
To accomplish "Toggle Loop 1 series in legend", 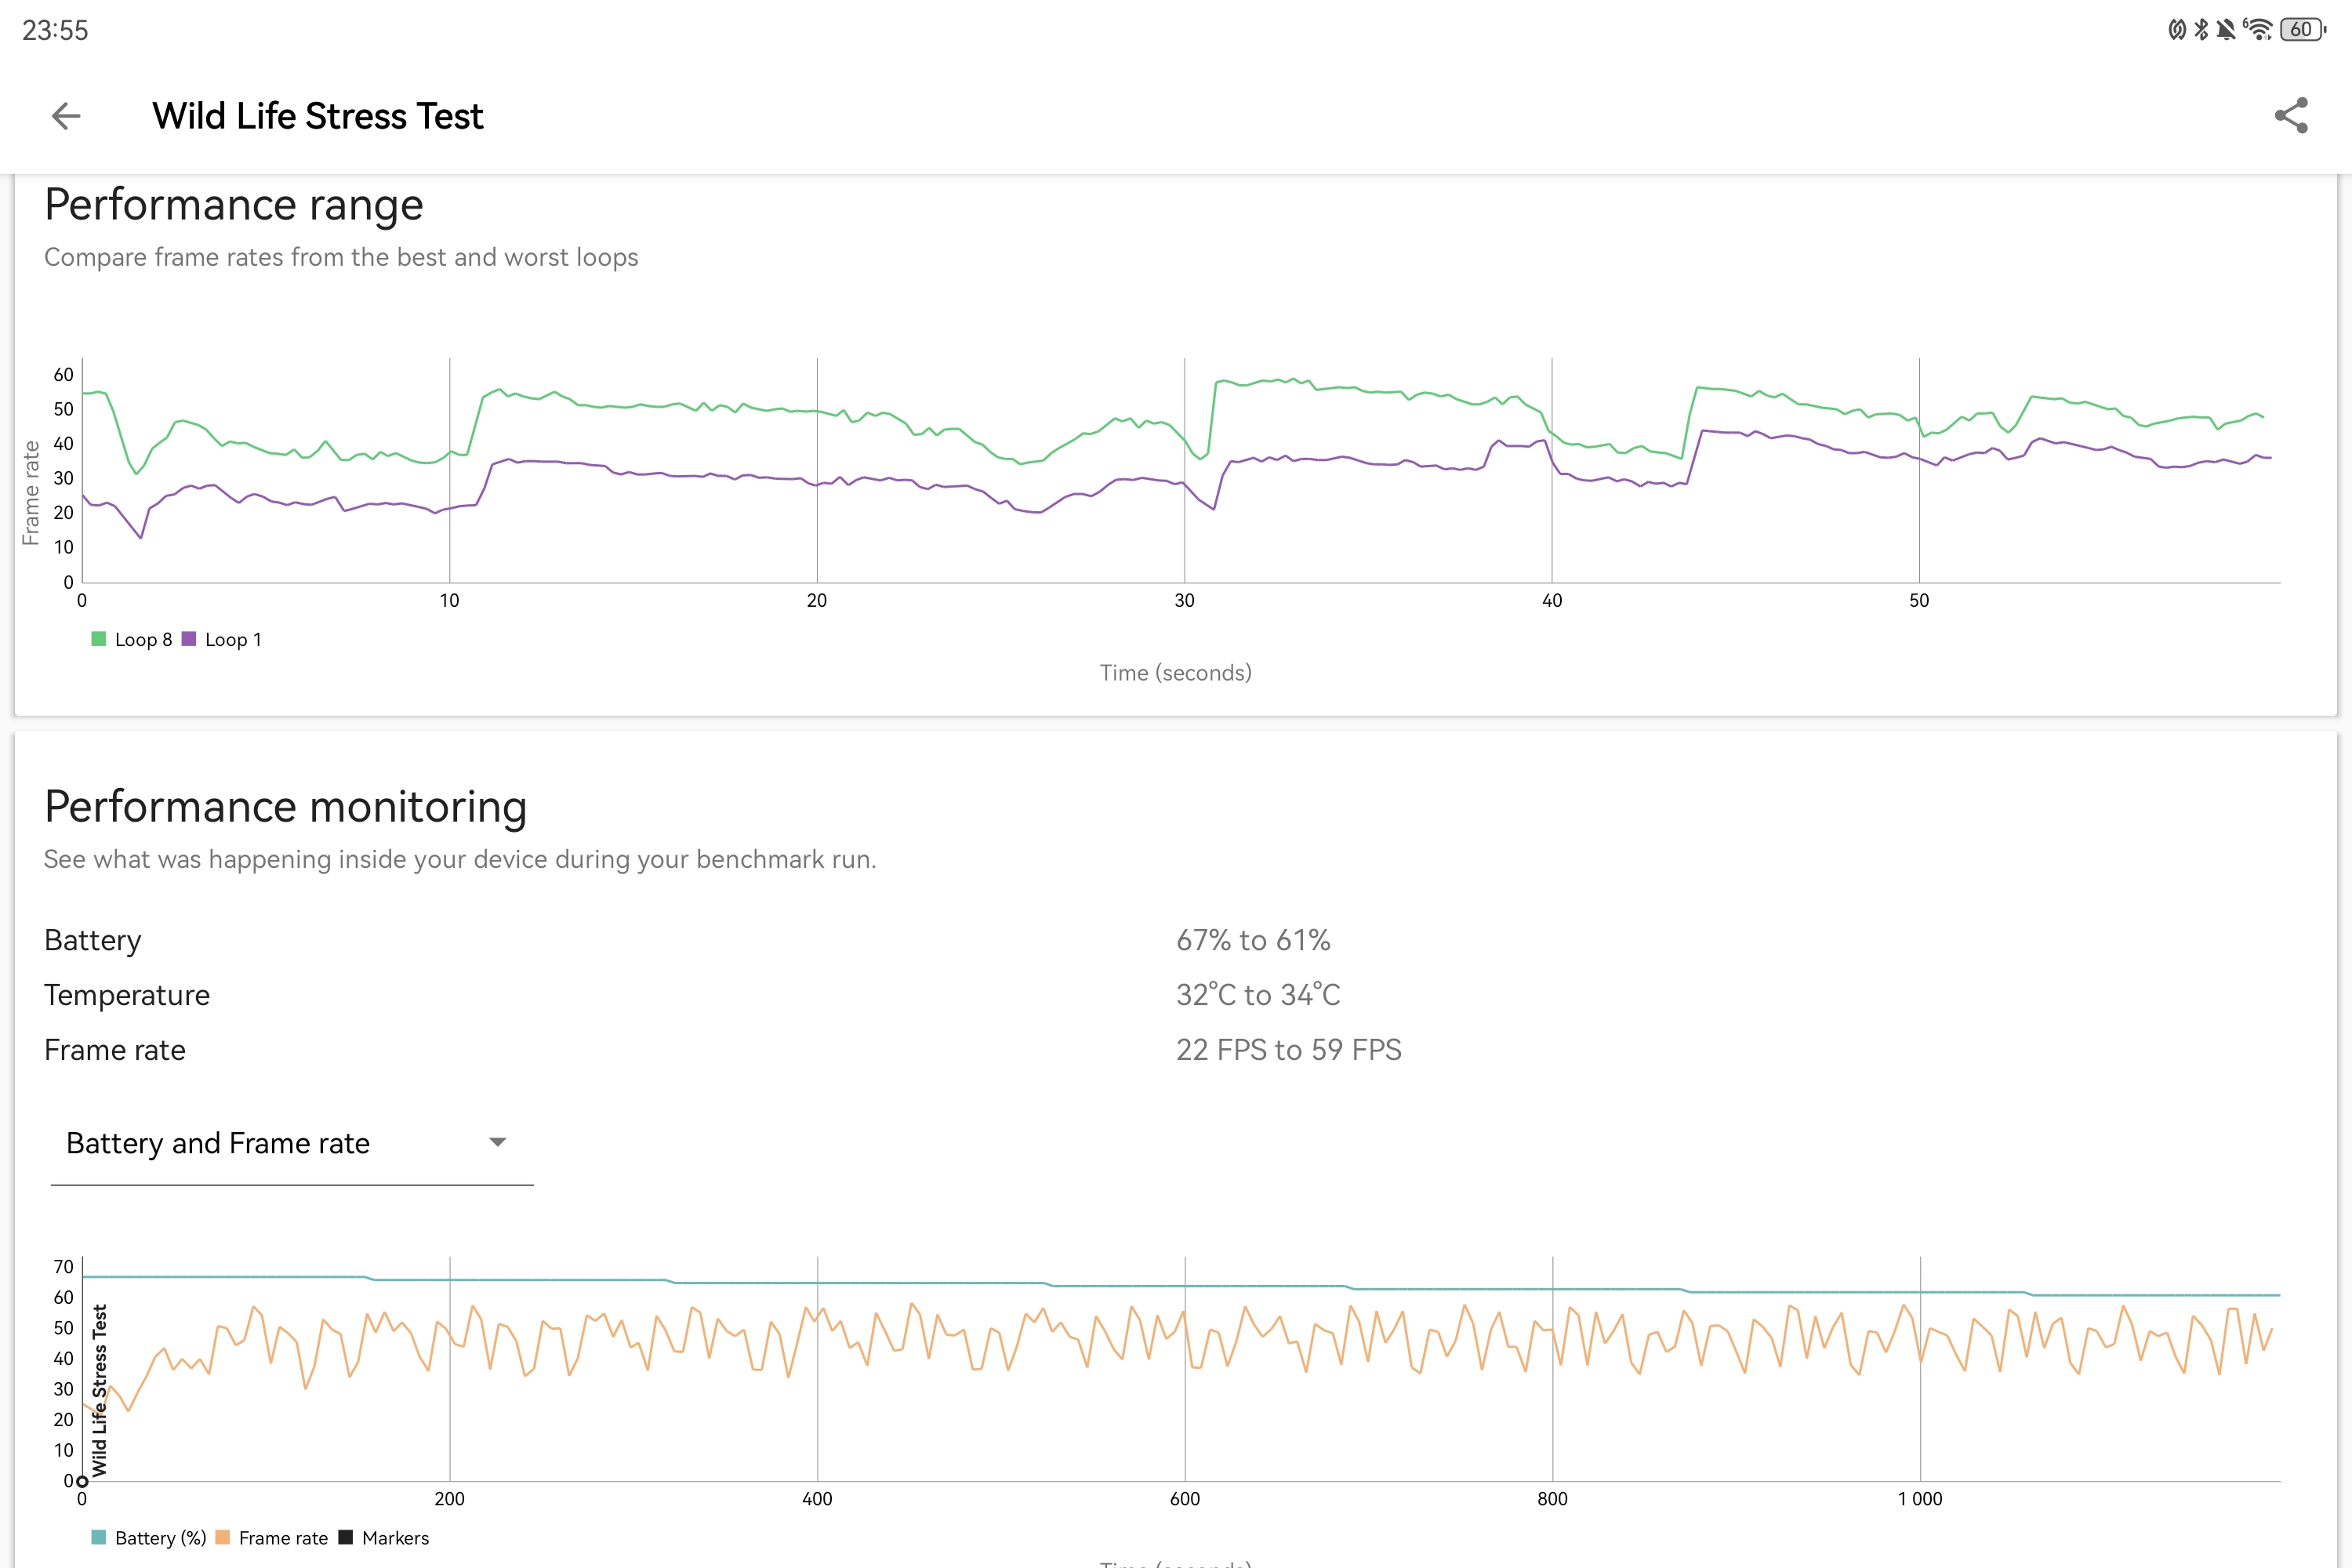I will 222,639.
